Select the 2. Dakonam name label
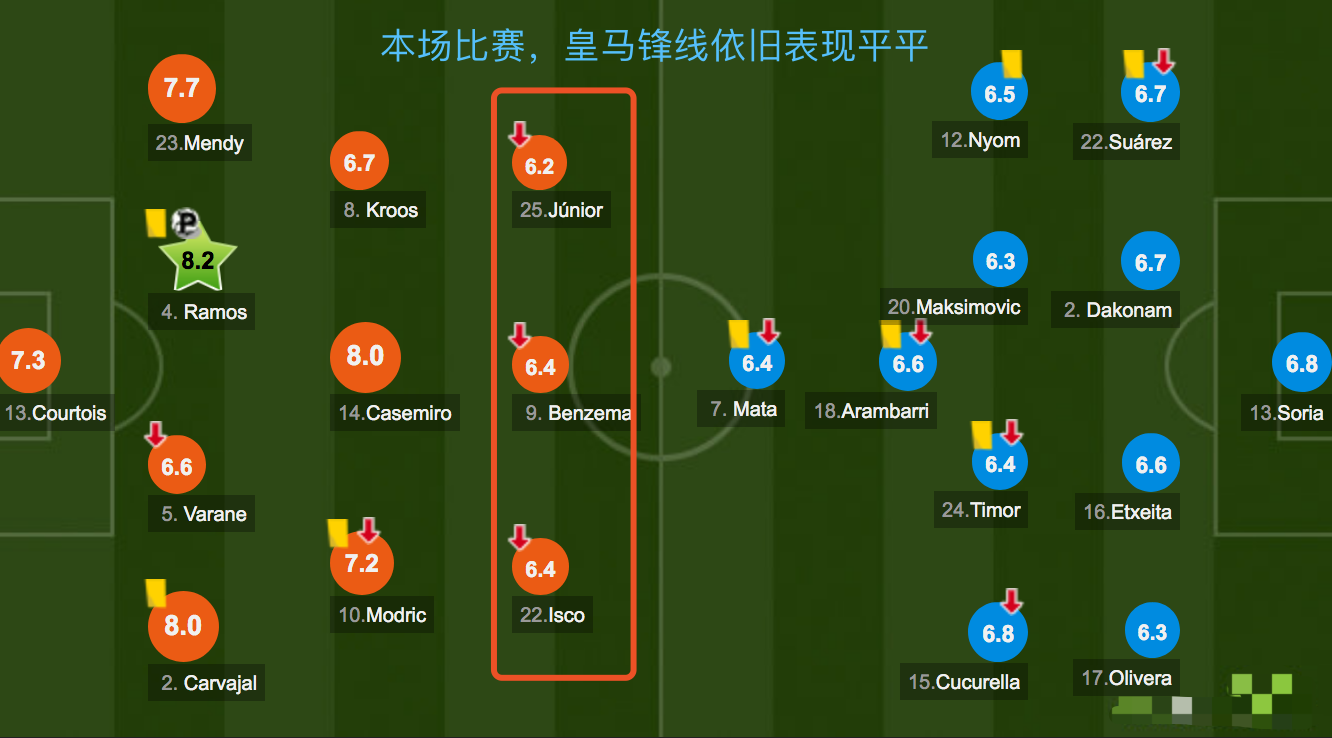Image resolution: width=1332 pixels, height=738 pixels. tap(1116, 310)
